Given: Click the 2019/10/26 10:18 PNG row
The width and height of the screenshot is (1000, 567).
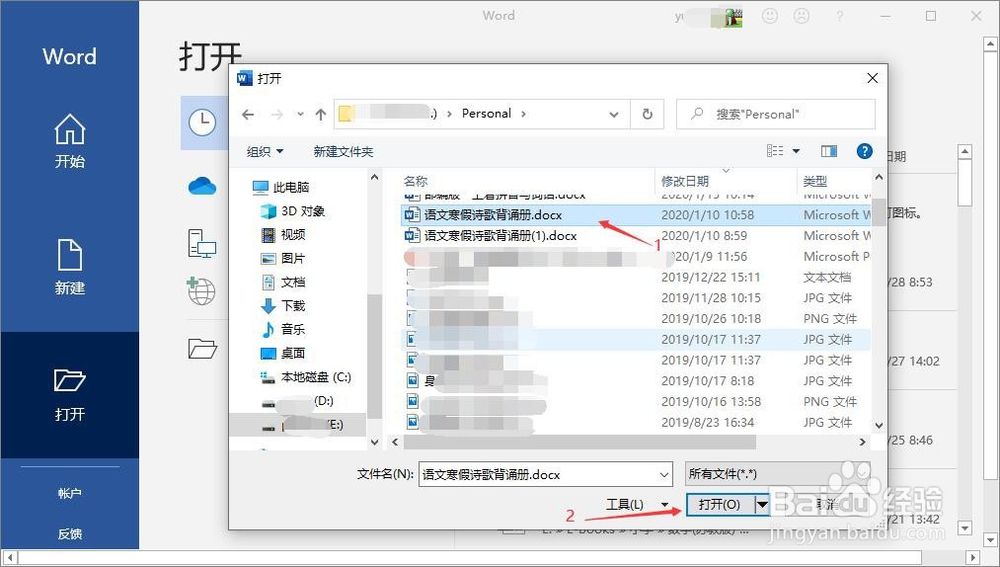Looking at the screenshot, I should tap(635, 319).
